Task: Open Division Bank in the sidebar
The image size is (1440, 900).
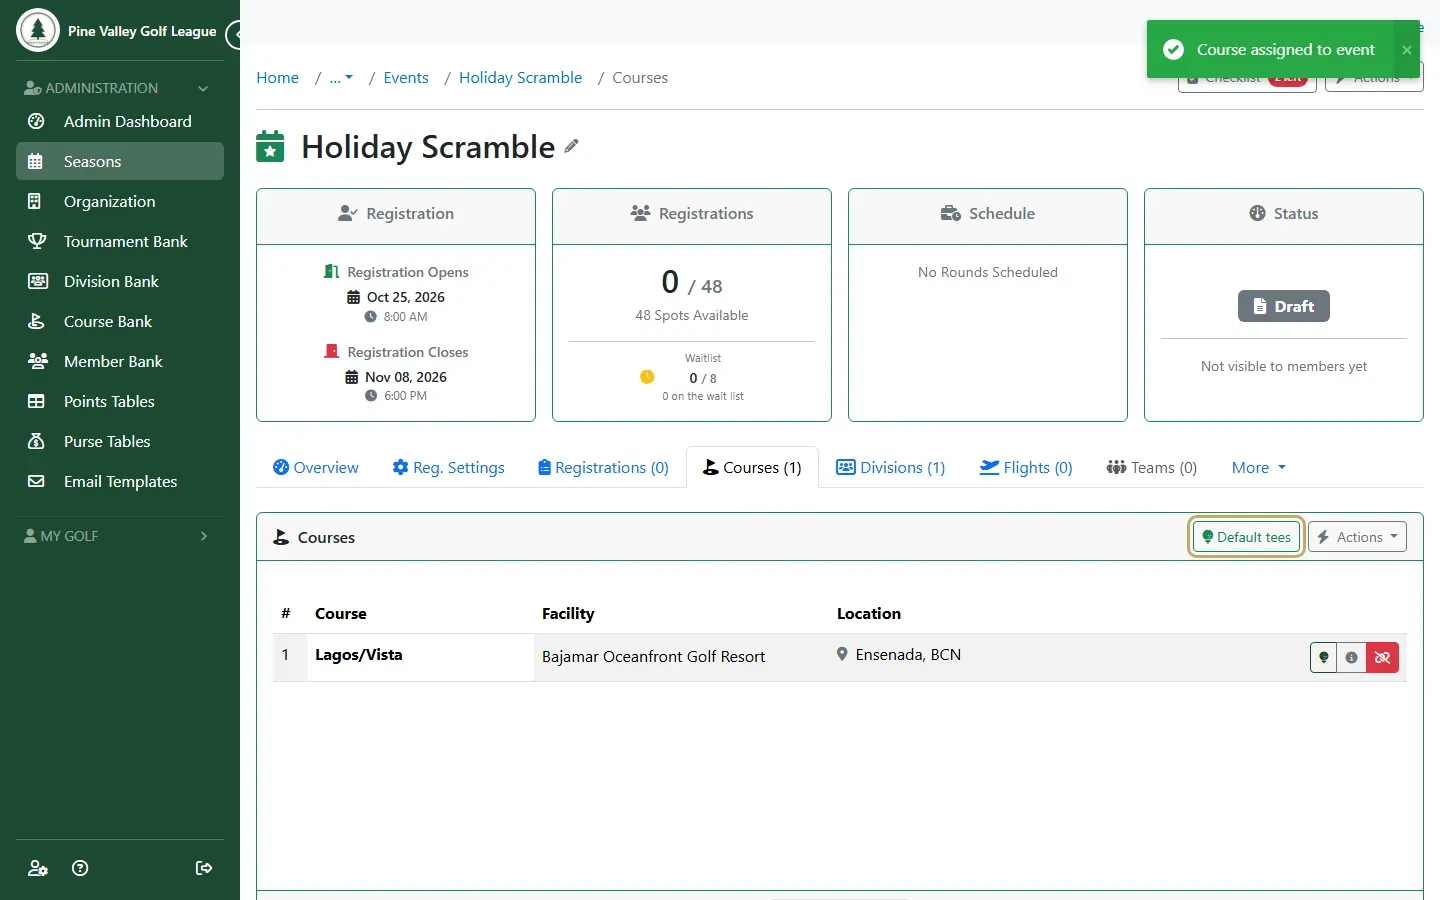Action: pos(120,281)
